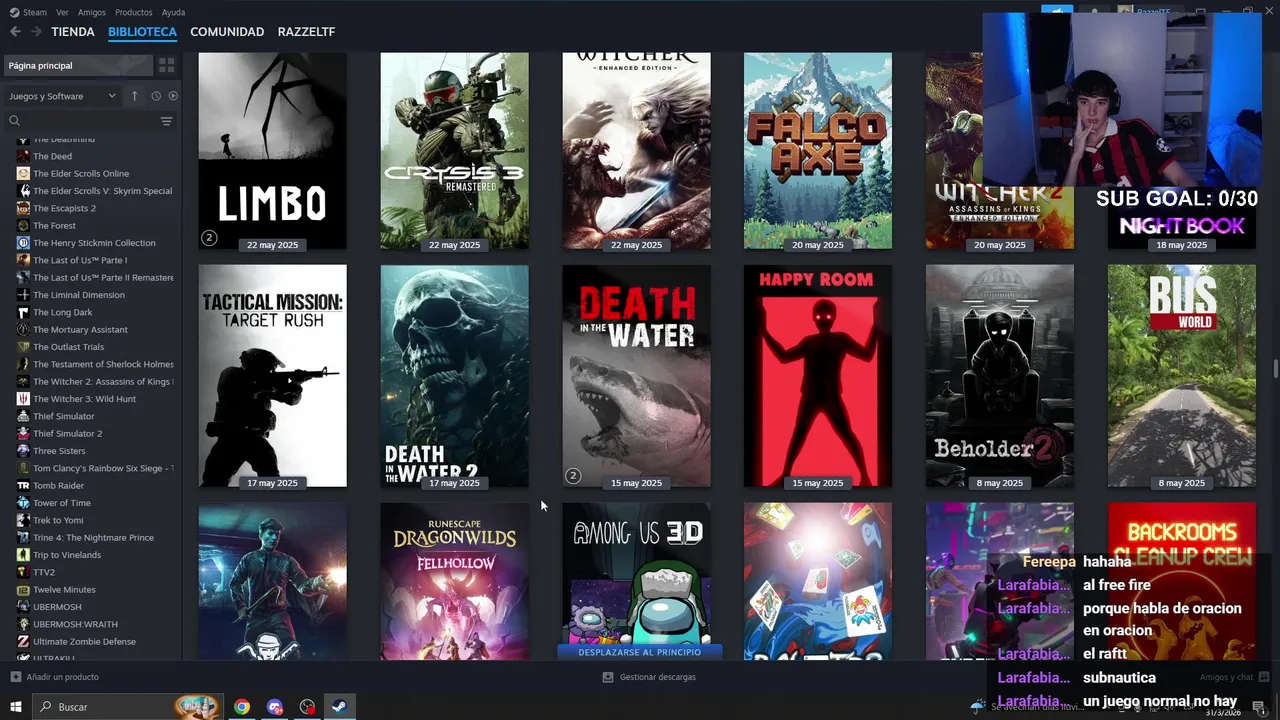Open the advanced filter options icon

[166, 121]
